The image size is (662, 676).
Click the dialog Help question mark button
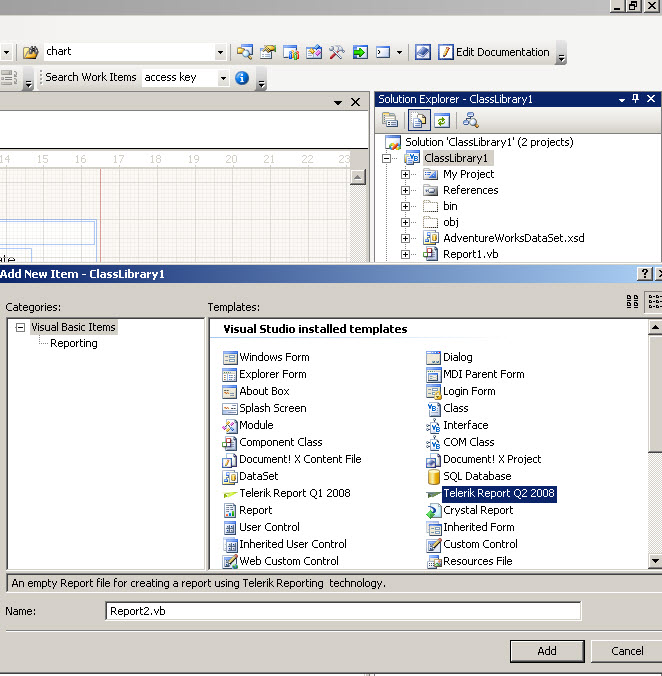pyautogui.click(x=645, y=274)
